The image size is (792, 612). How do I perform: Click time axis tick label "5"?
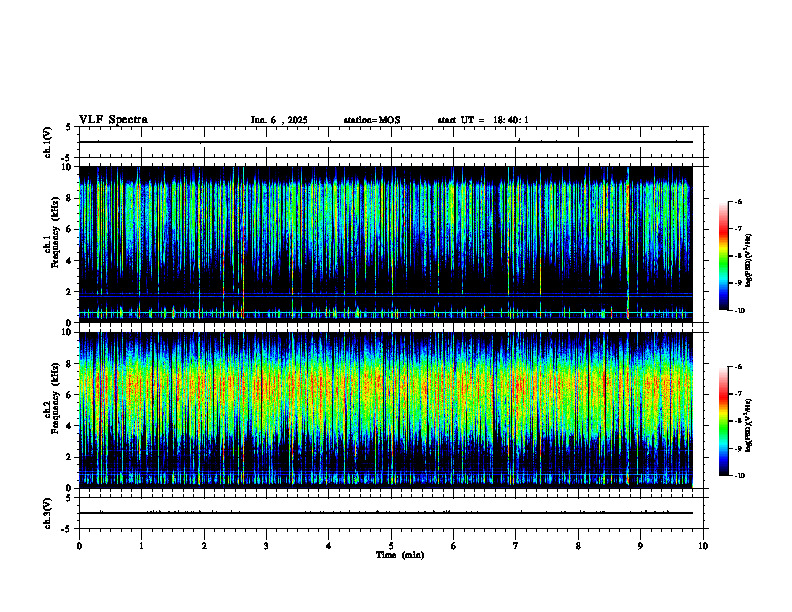pyautogui.click(x=391, y=546)
